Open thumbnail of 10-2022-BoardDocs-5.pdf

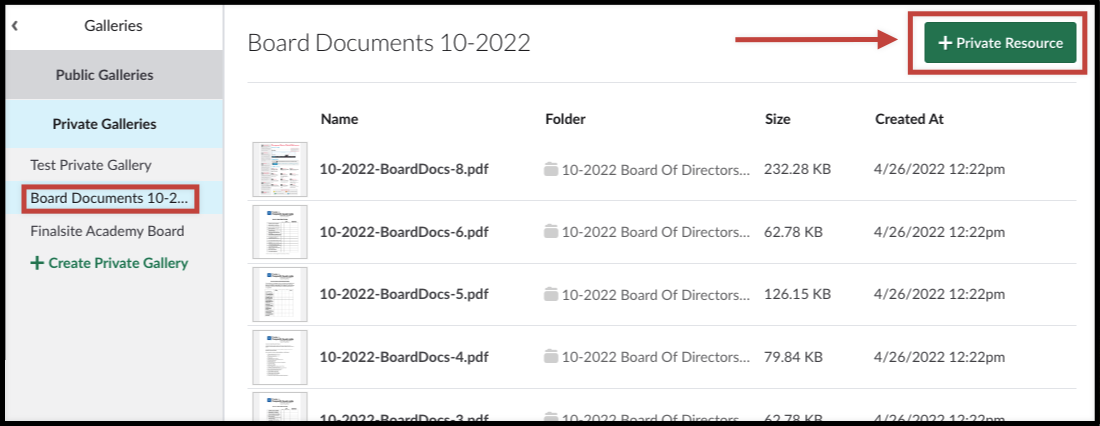[280, 294]
